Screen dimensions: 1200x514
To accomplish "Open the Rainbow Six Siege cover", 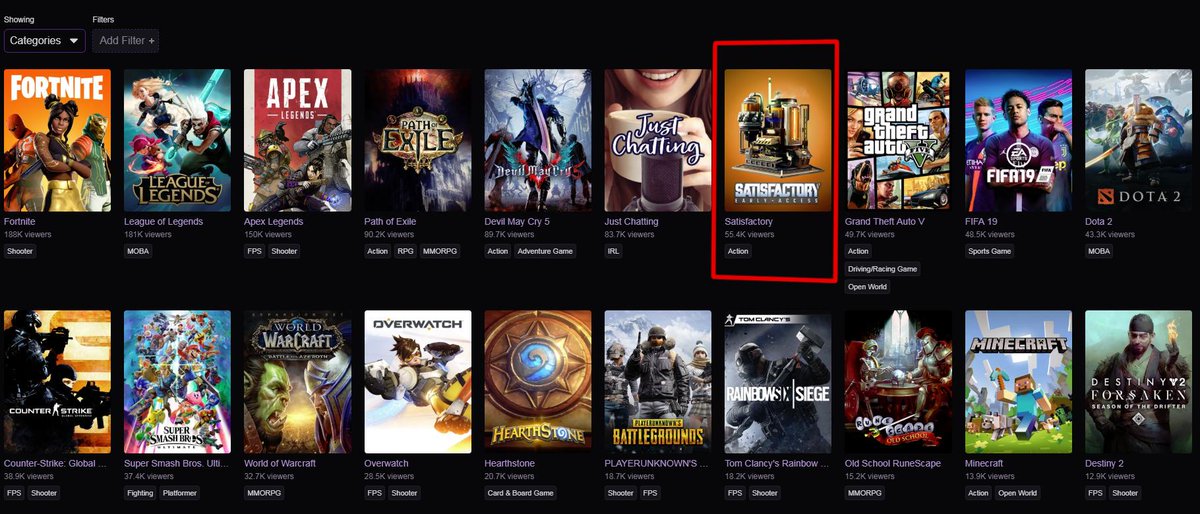I will click(778, 381).
